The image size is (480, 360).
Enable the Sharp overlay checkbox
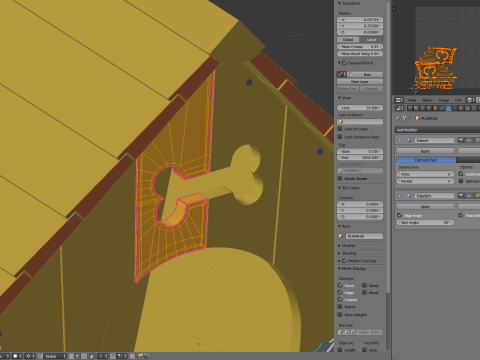click(x=365, y=285)
